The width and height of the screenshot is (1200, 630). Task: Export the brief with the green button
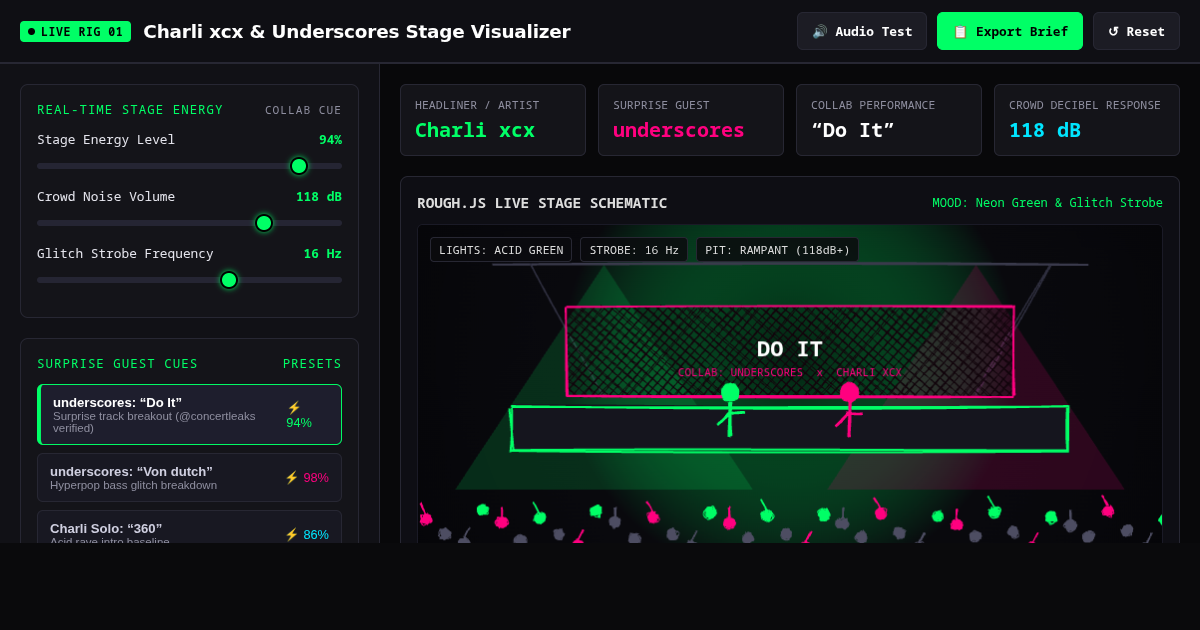click(1010, 31)
